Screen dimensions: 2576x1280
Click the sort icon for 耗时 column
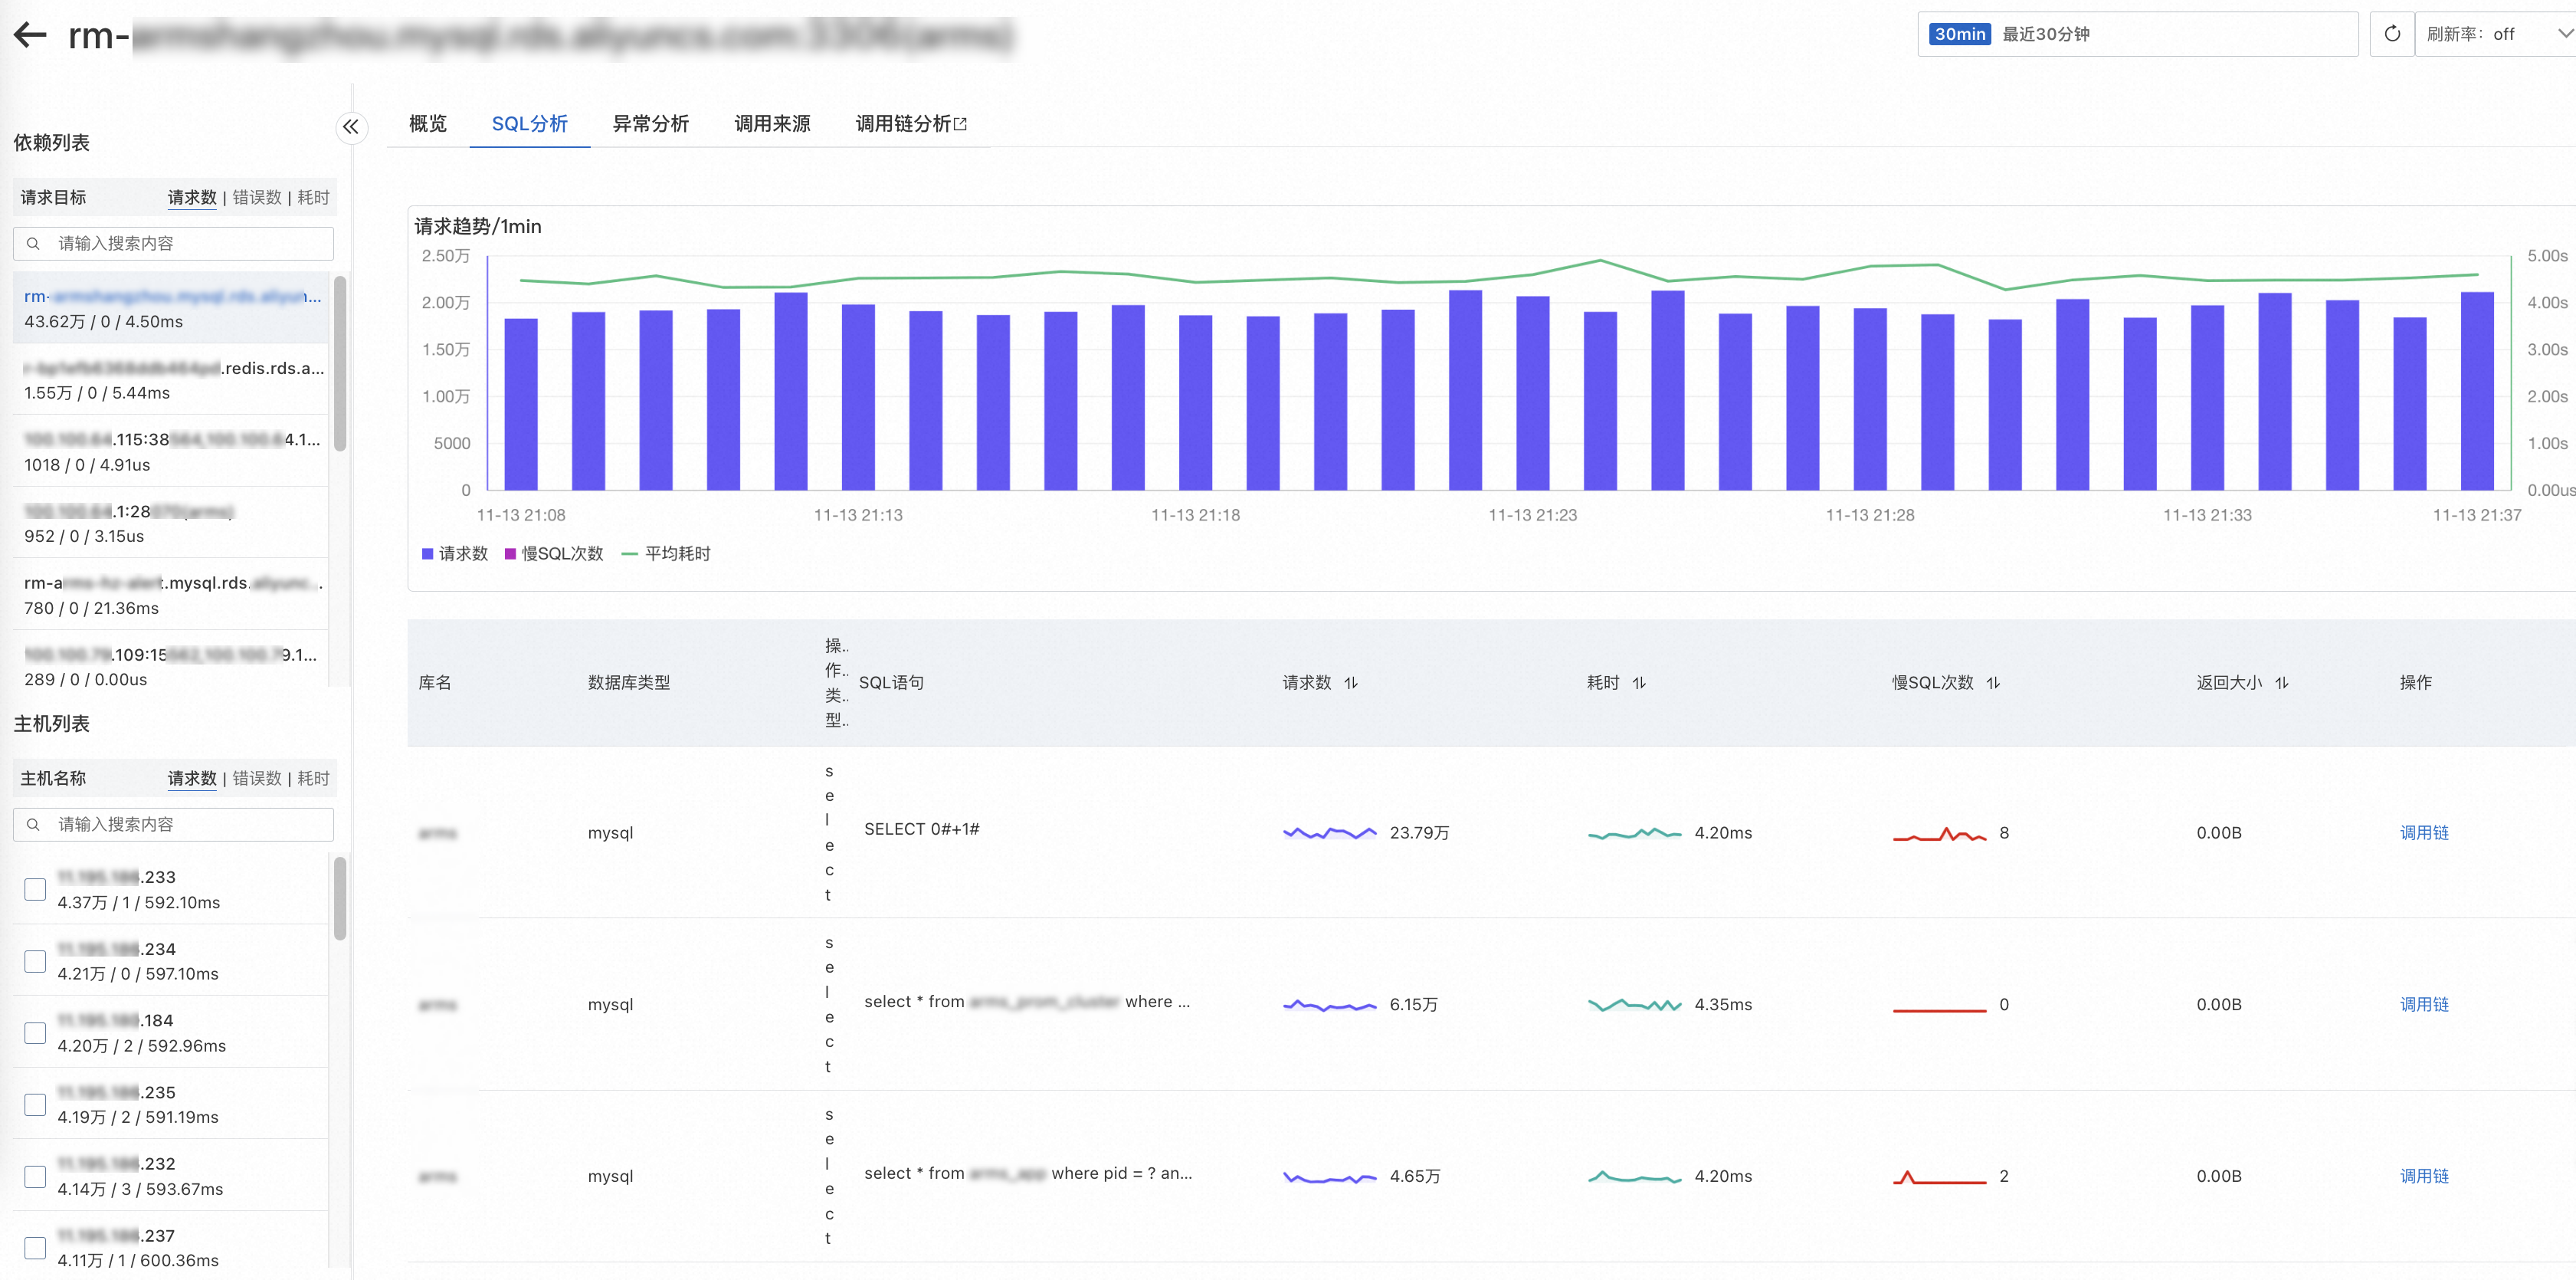point(1638,683)
